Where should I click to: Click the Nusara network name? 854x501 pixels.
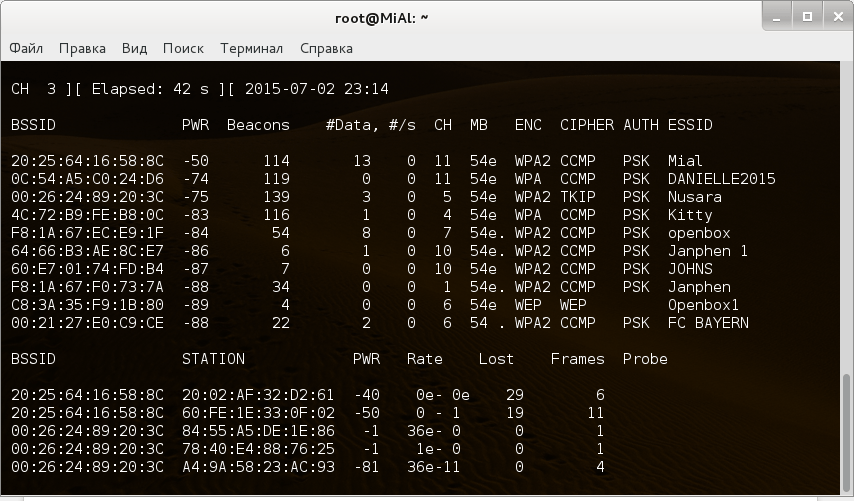pos(694,197)
